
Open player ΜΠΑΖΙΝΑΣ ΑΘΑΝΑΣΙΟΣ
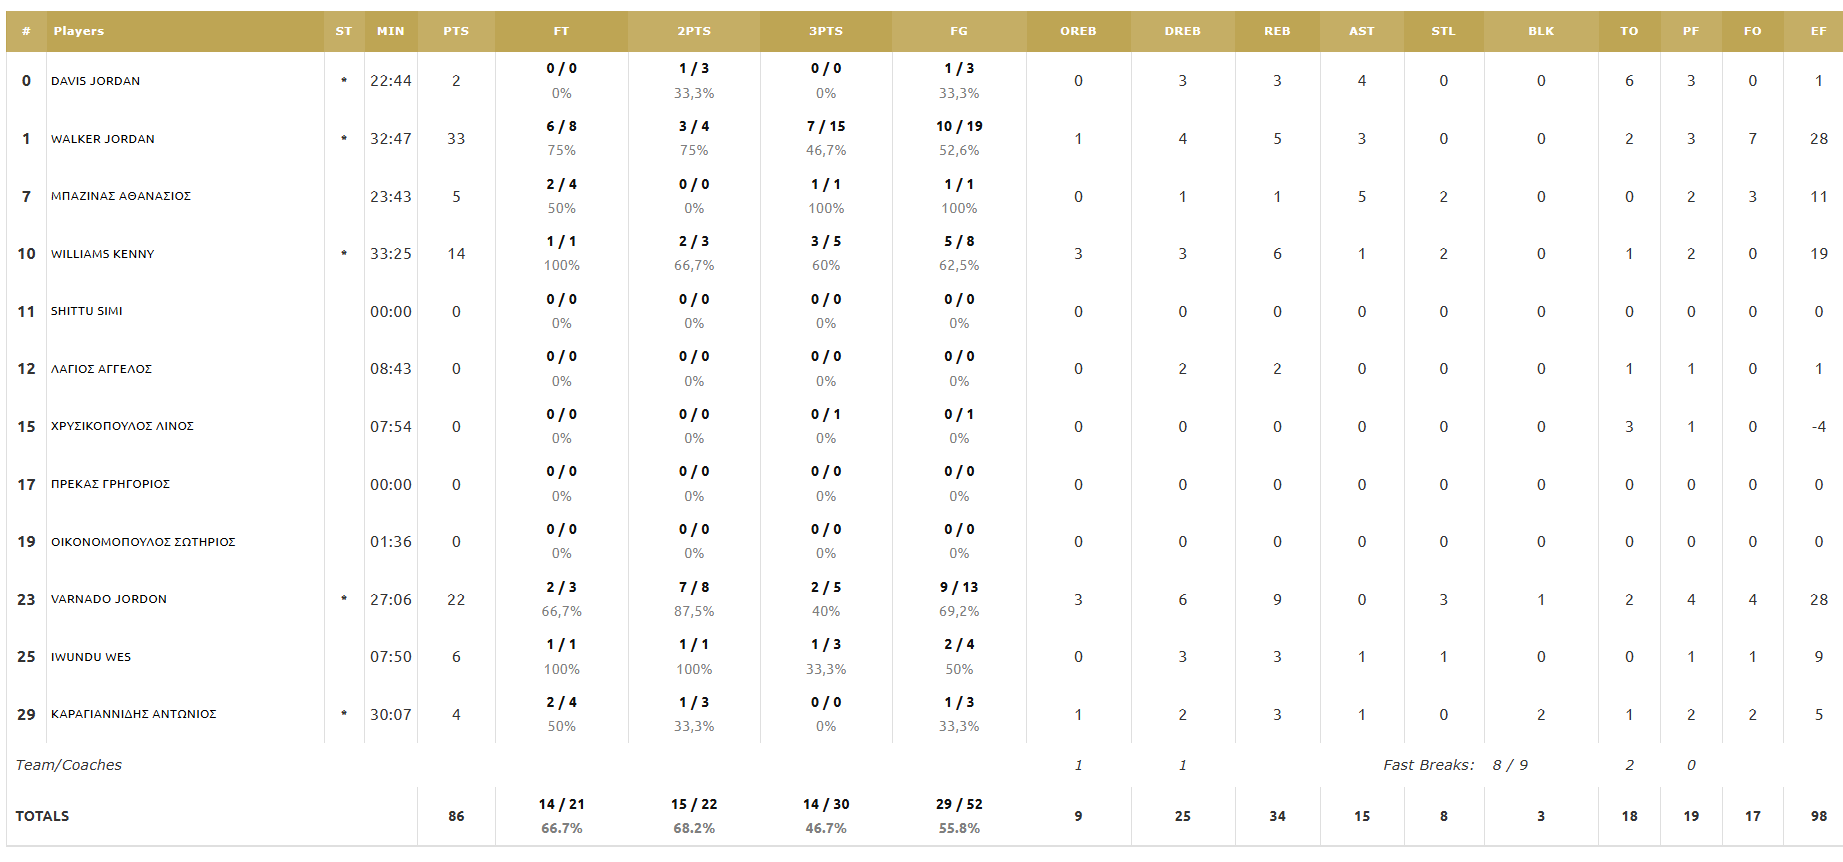[121, 196]
